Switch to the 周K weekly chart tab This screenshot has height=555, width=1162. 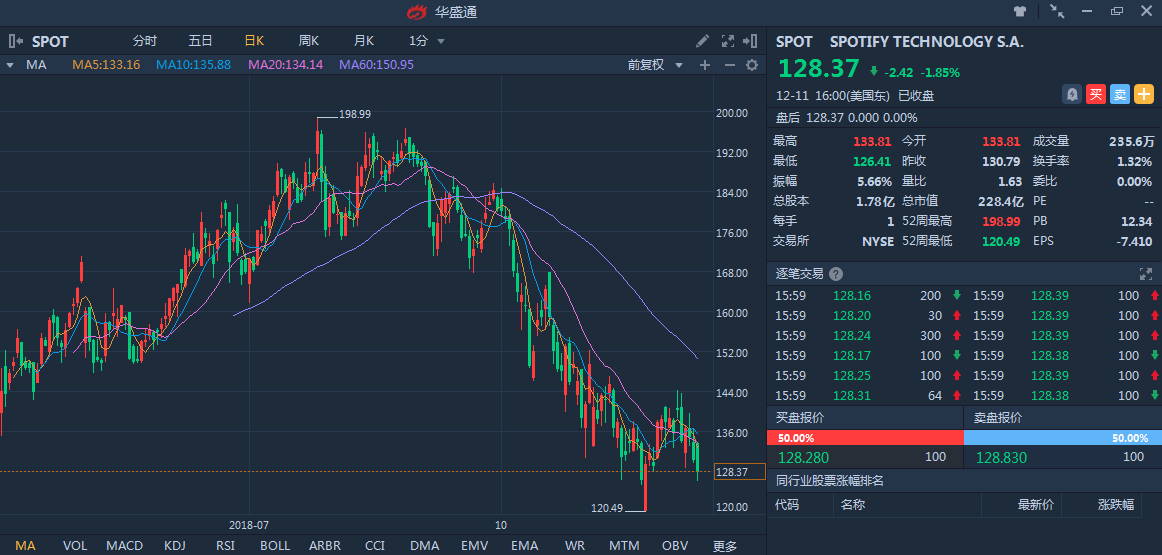308,41
